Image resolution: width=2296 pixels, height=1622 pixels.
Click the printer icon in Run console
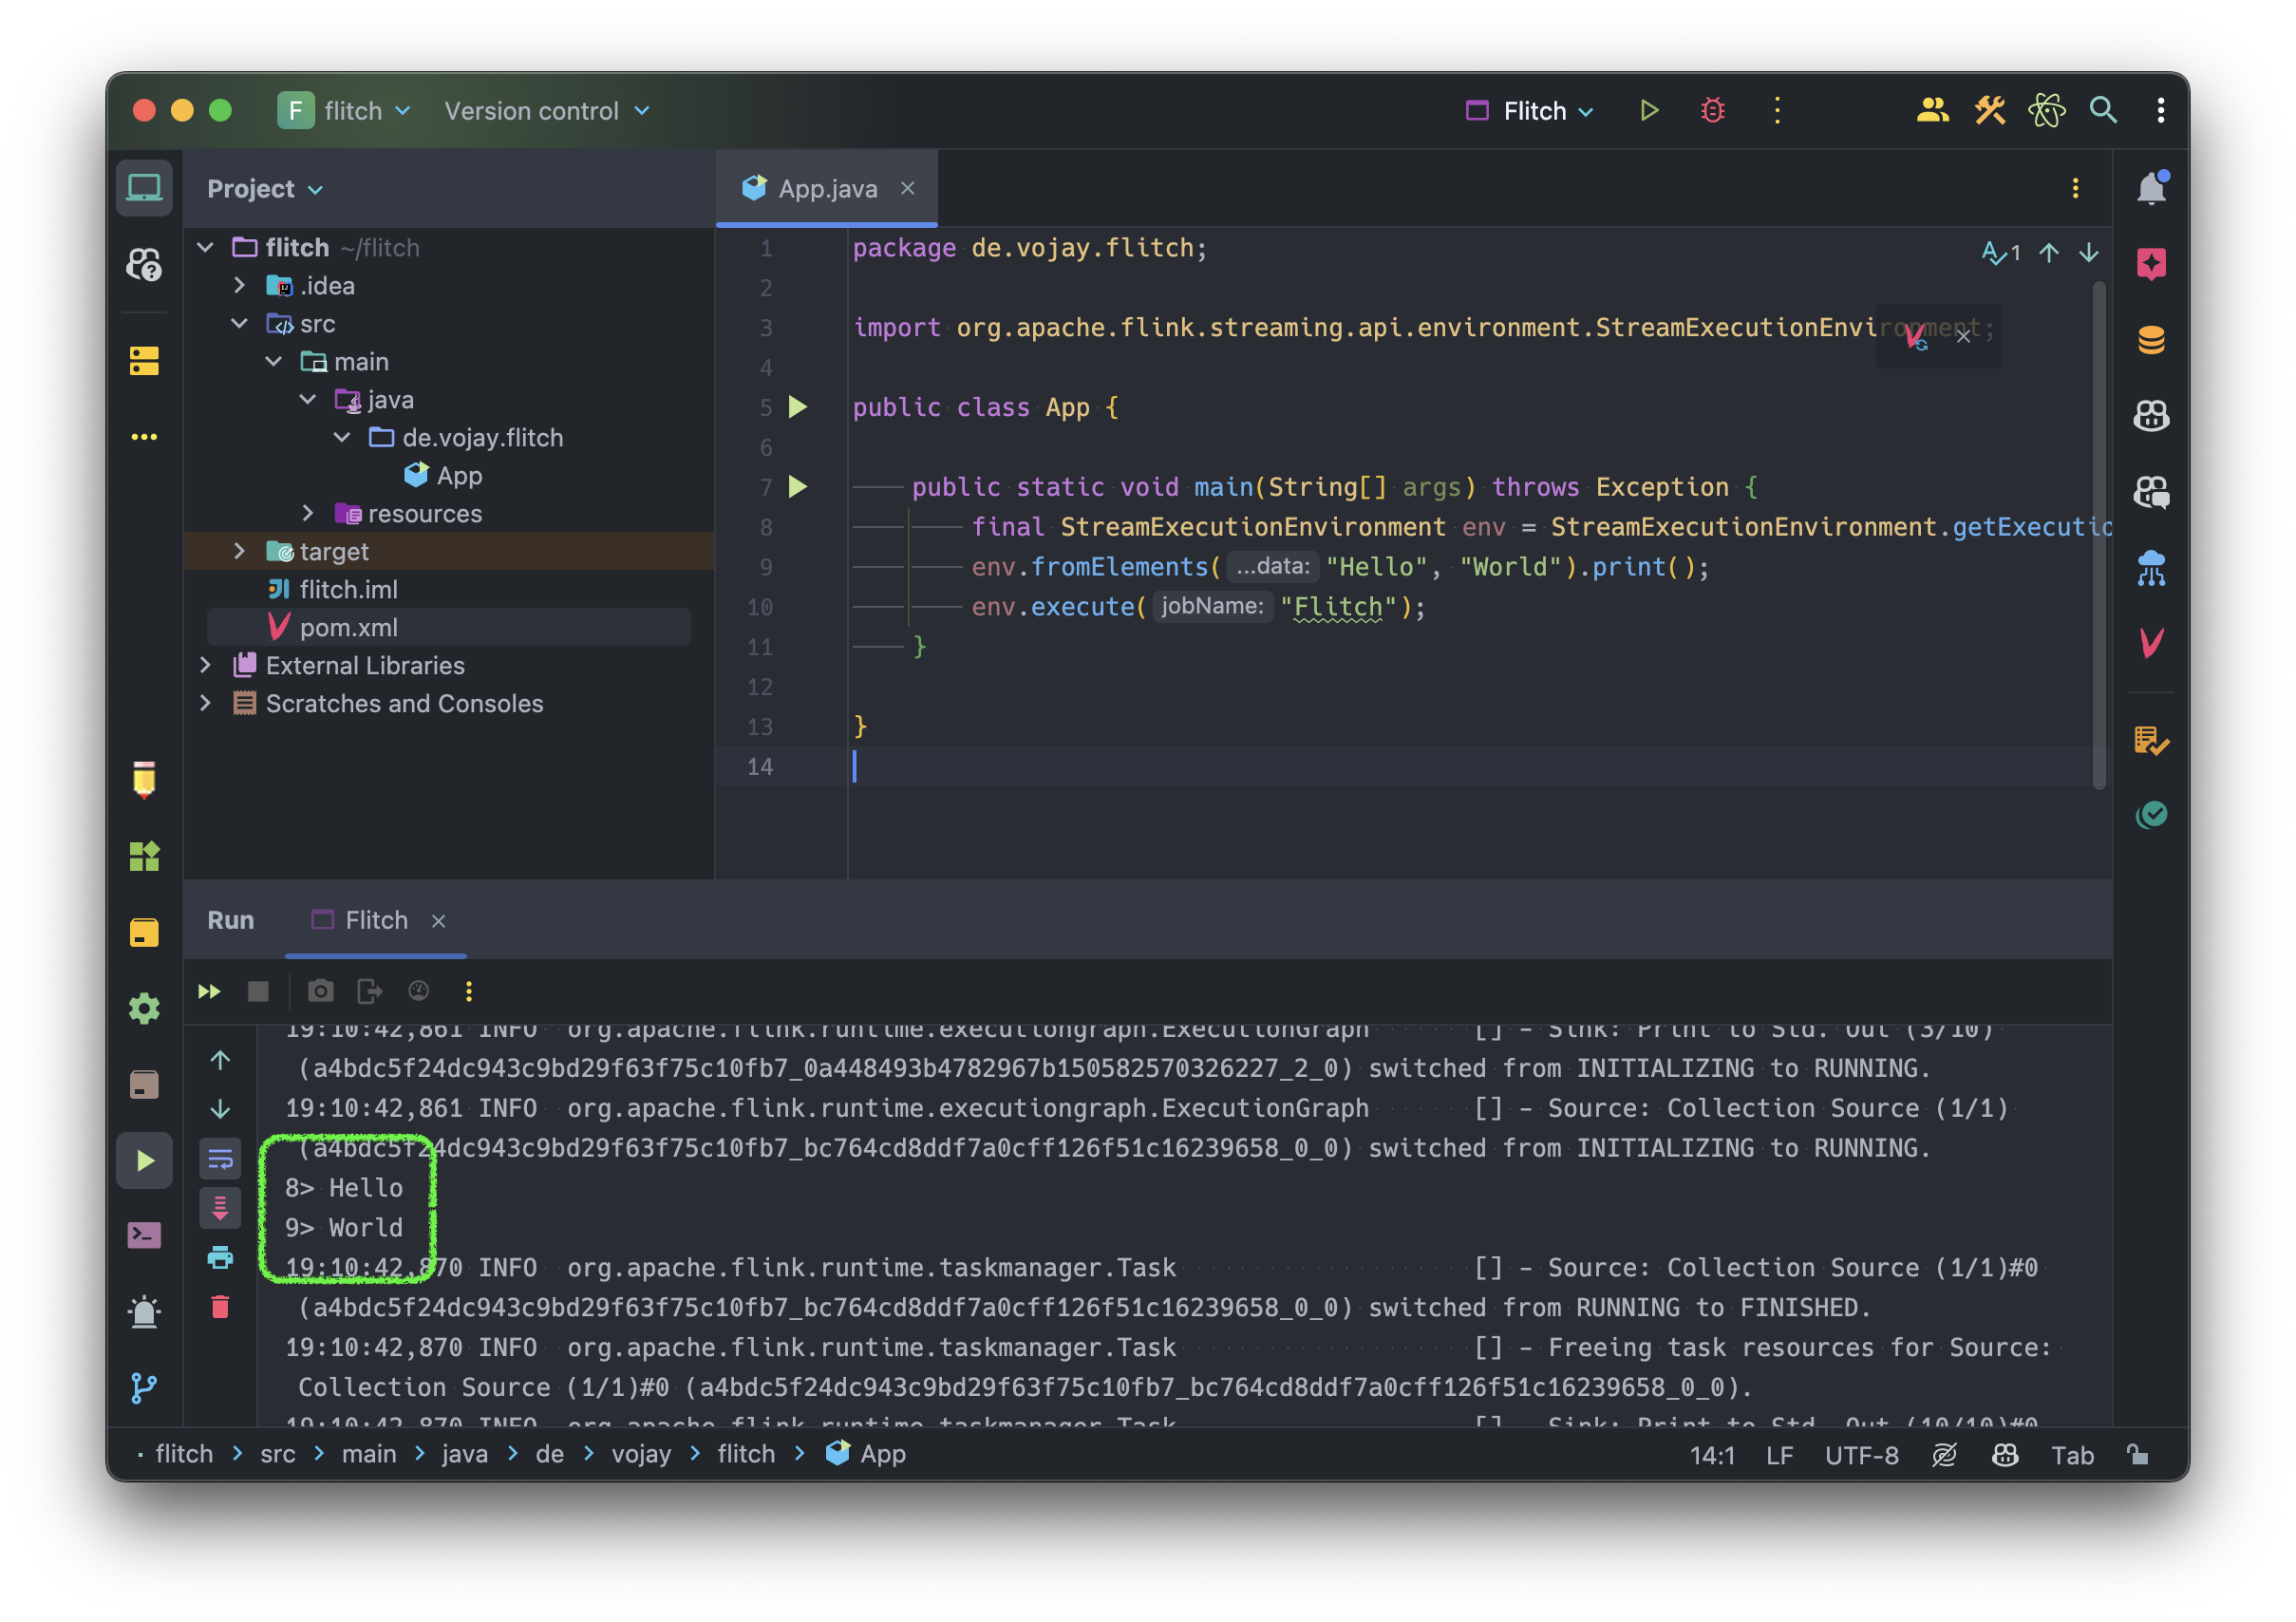pos(220,1258)
